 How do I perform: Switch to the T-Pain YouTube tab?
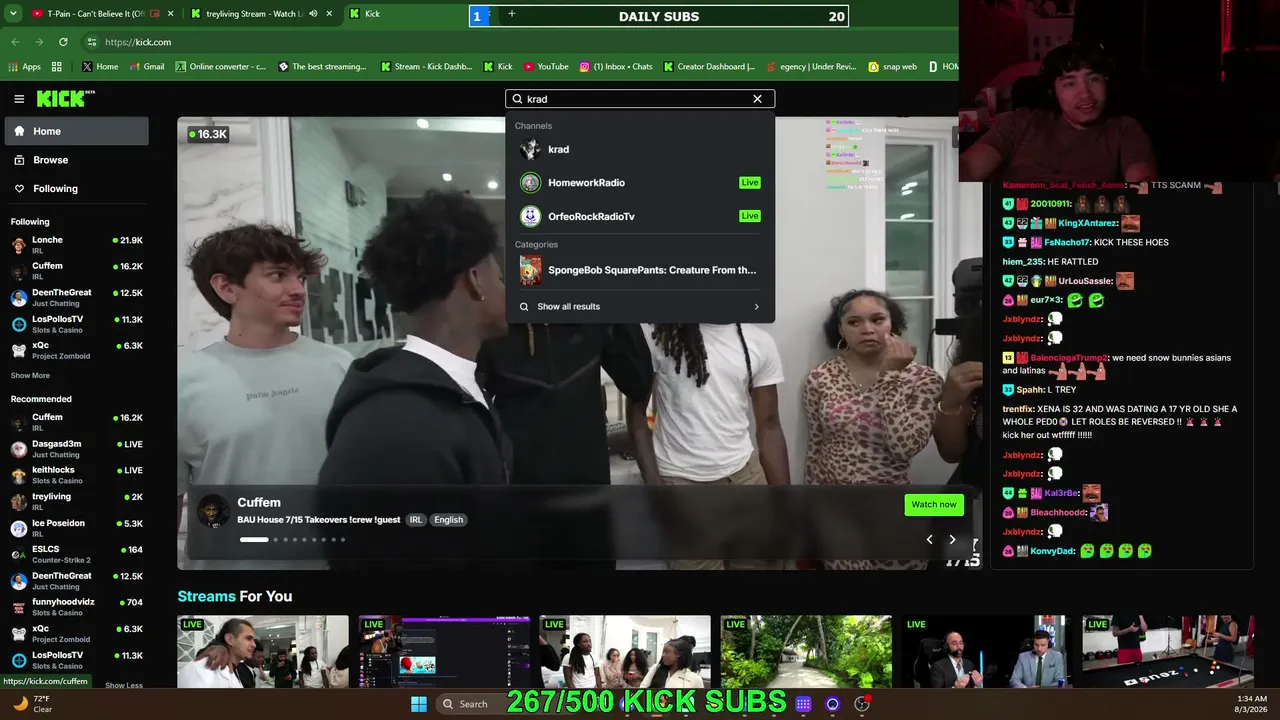(x=97, y=14)
